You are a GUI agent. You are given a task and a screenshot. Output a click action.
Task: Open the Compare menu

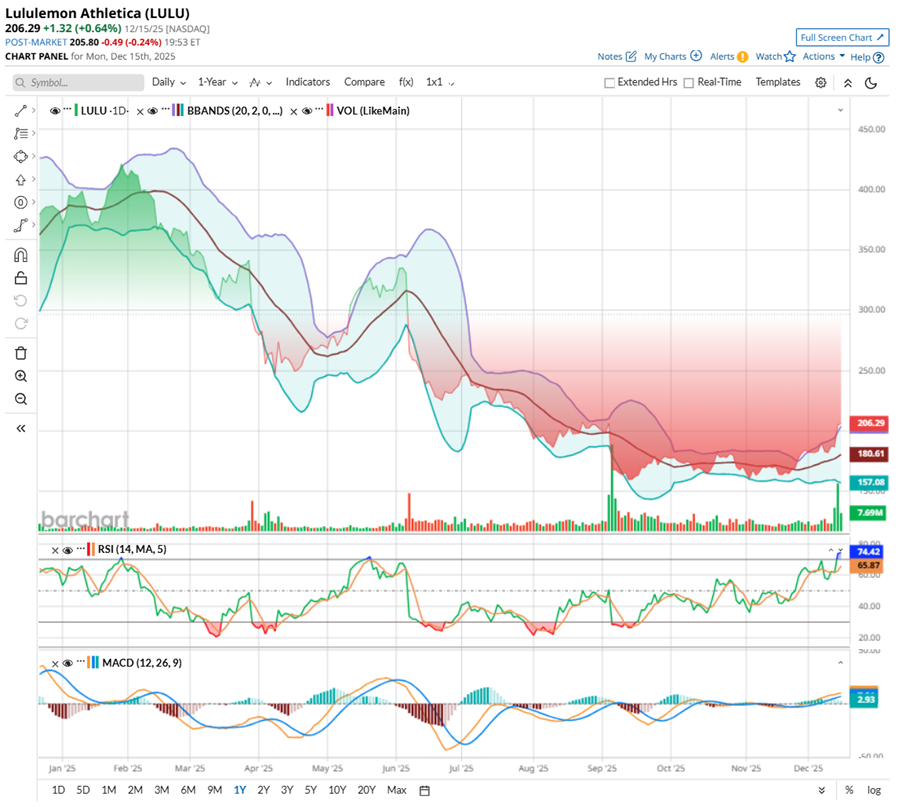(364, 82)
